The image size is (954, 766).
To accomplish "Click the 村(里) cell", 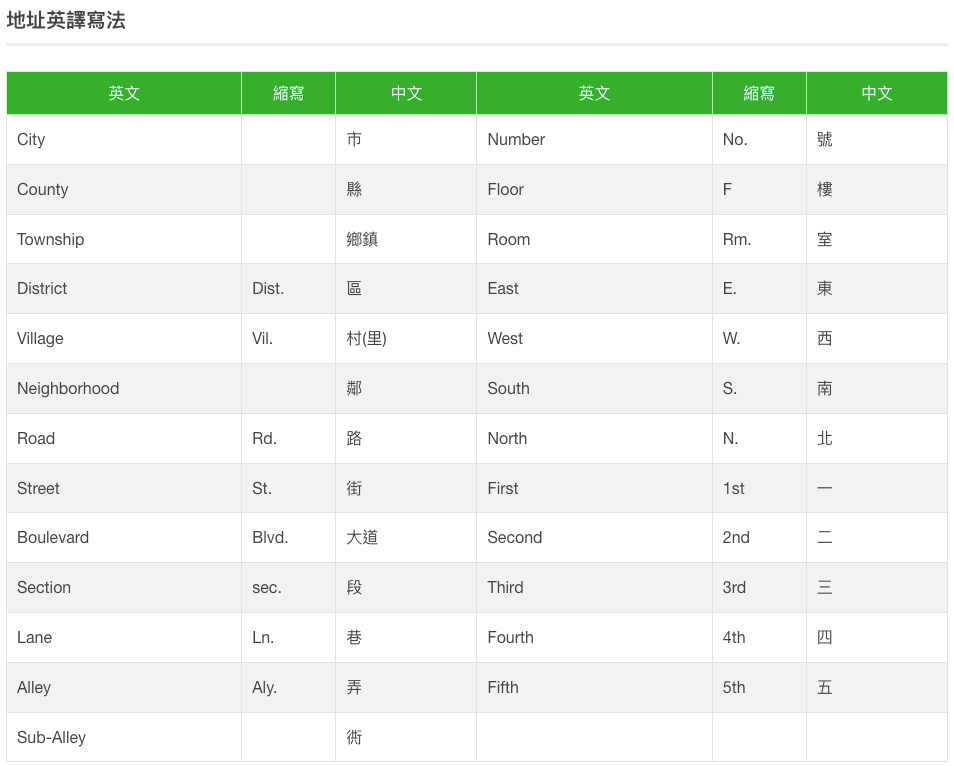I will (366, 338).
